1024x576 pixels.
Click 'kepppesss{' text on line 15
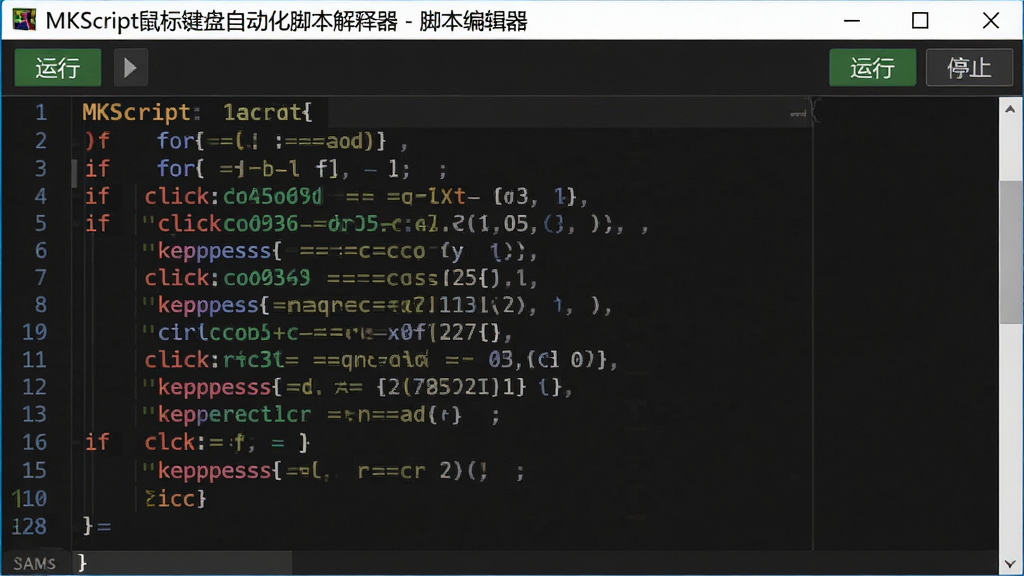(220, 470)
